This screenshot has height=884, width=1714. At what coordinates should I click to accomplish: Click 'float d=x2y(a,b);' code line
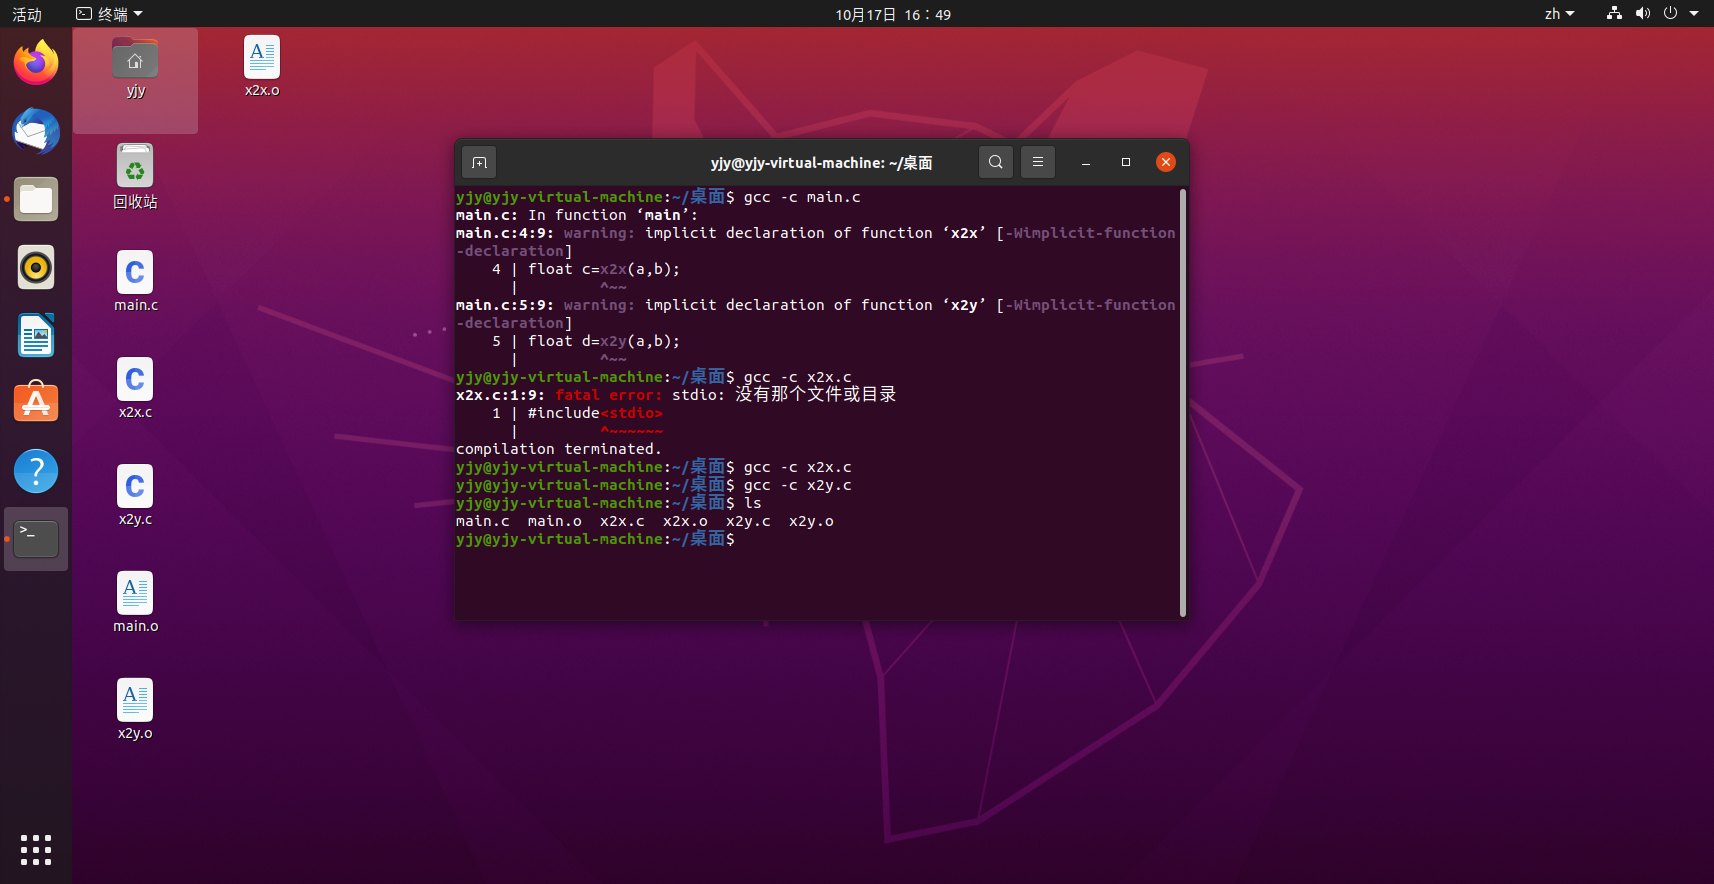click(604, 341)
